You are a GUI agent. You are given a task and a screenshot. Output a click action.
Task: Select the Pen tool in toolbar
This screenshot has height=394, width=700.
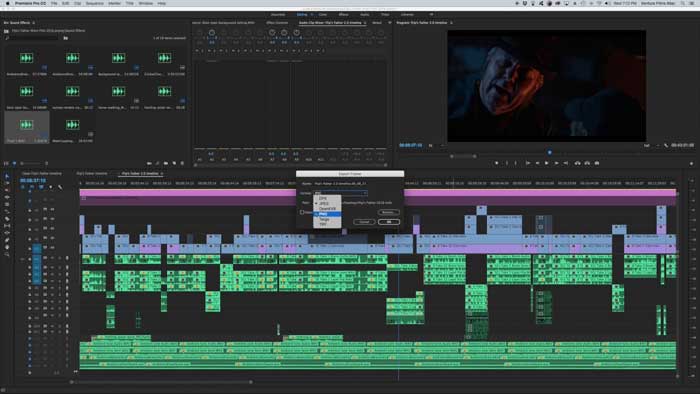tap(7, 240)
